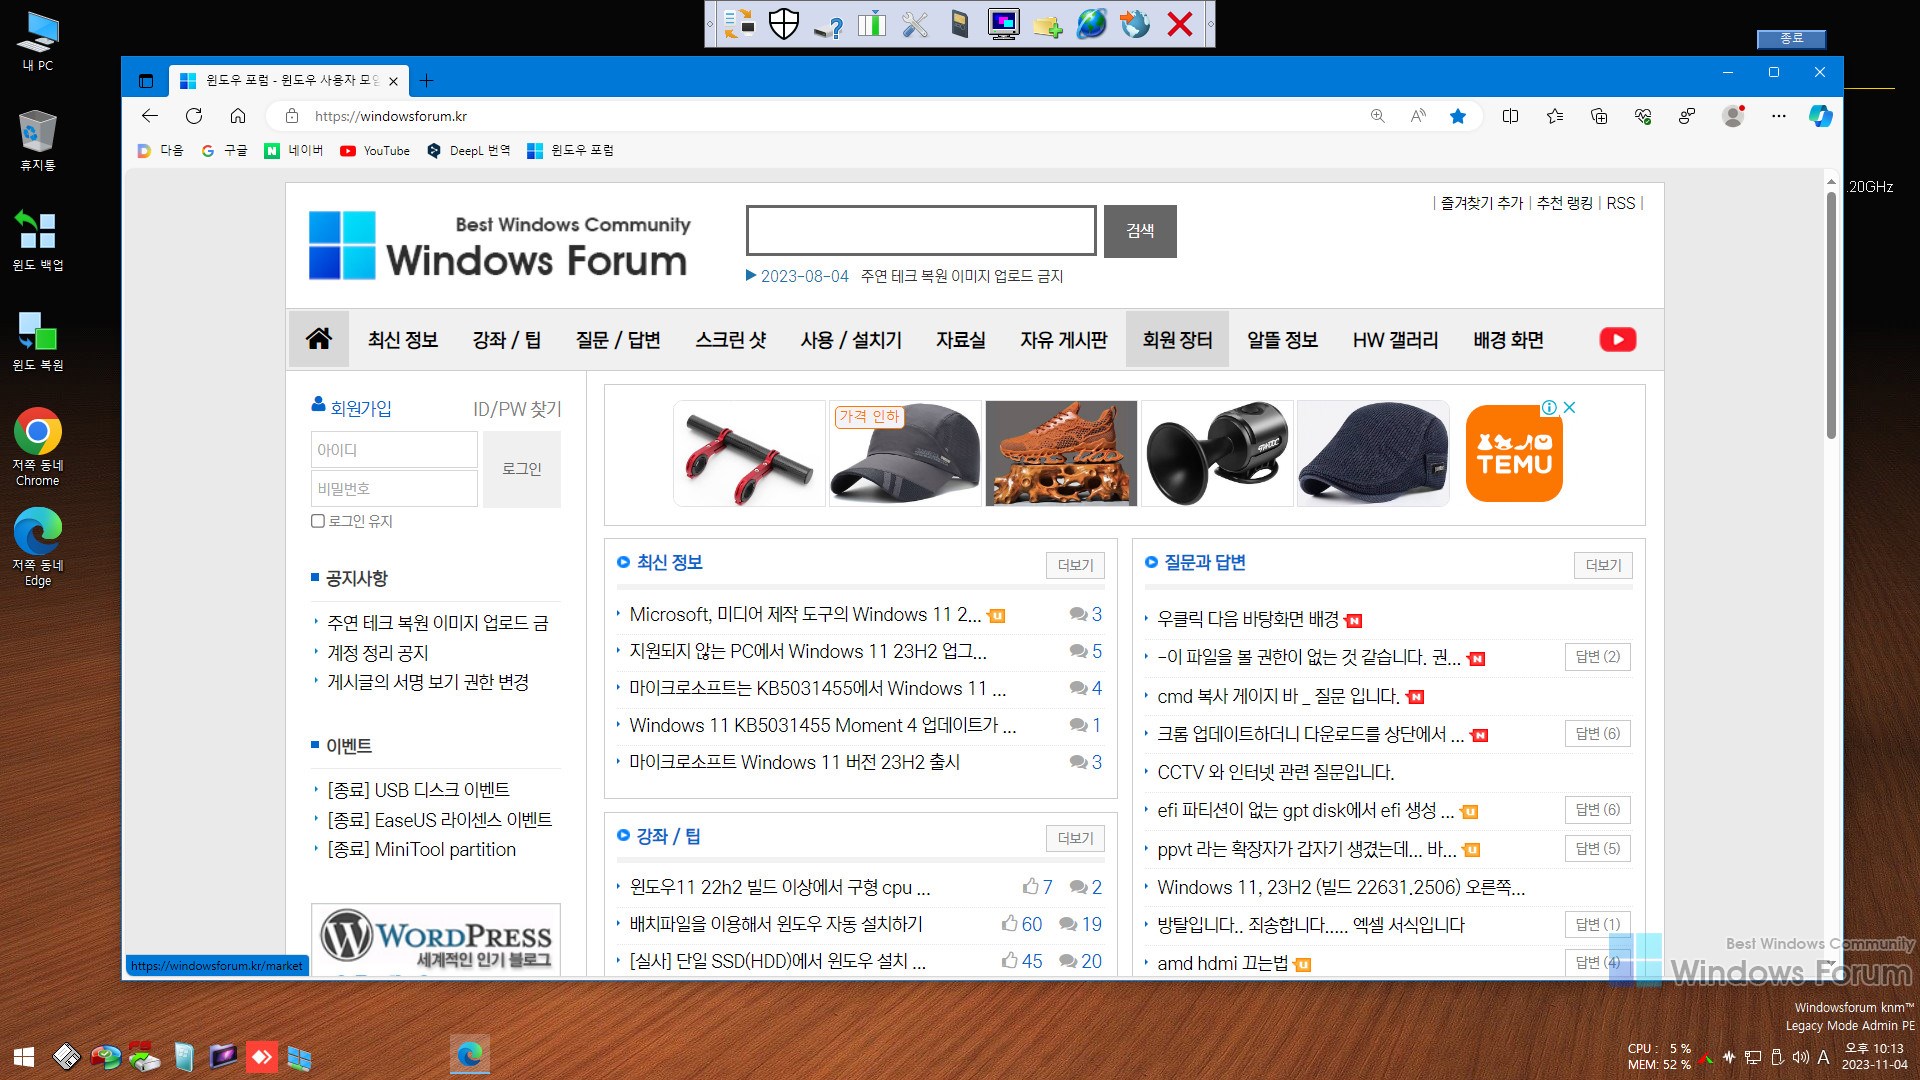1920x1080 pixels.
Task: Open the 자료실 menu item
Action: coord(961,340)
